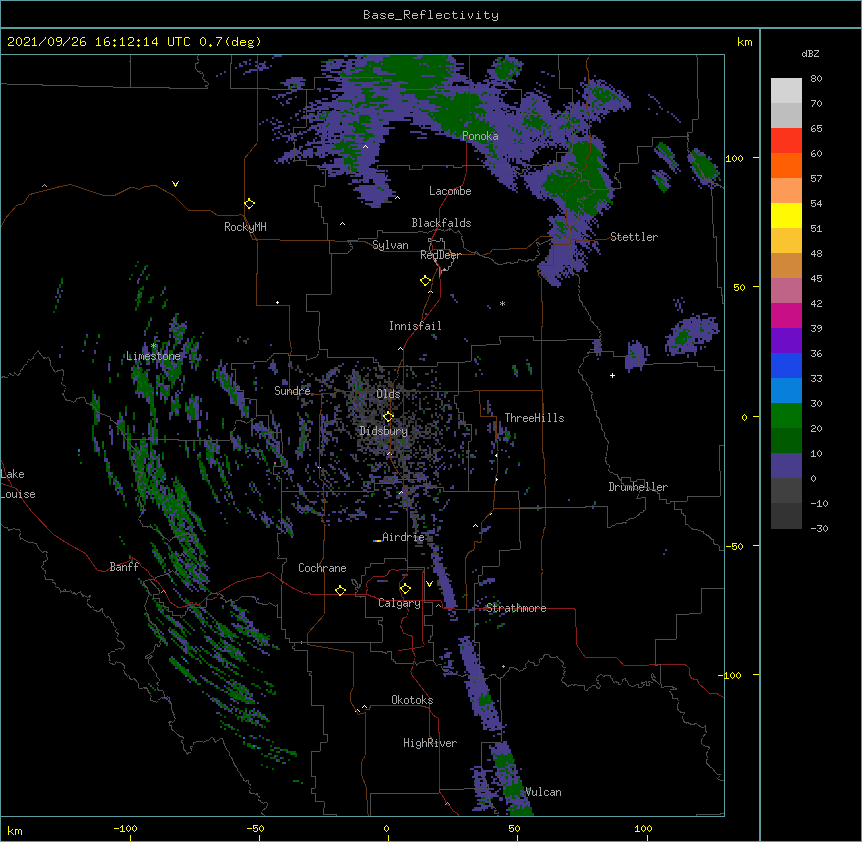862x842 pixels.
Task: Click the km unit label at bottom left
Action: point(15,830)
